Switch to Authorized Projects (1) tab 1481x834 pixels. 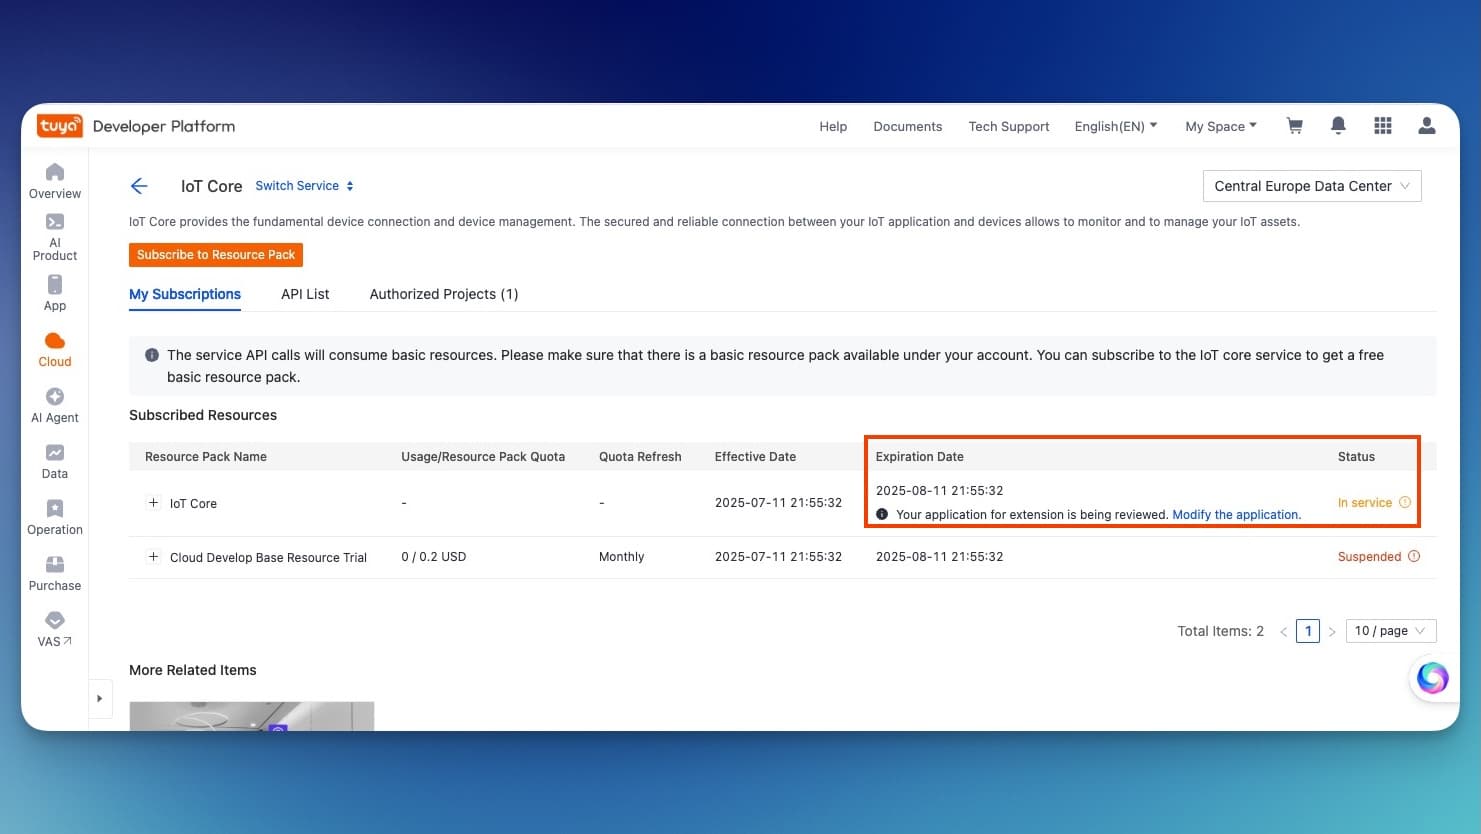click(443, 294)
